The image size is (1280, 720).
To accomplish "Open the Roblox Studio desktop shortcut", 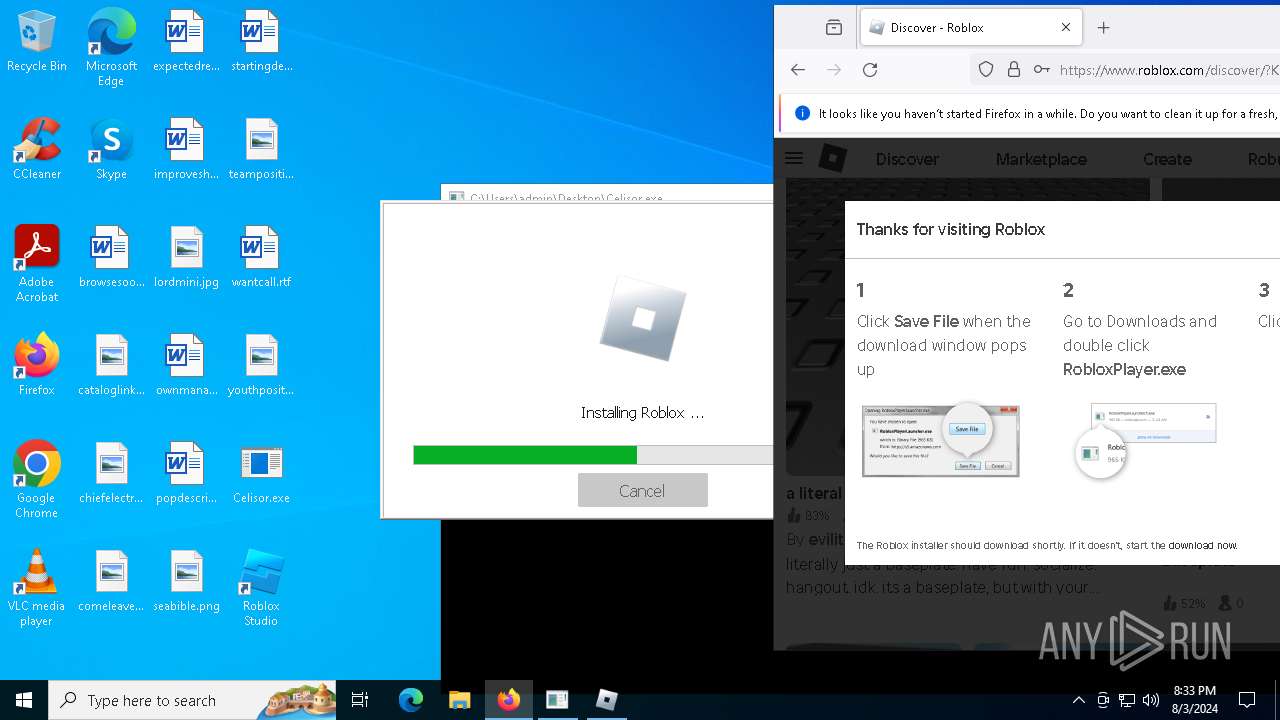I will pyautogui.click(x=261, y=587).
